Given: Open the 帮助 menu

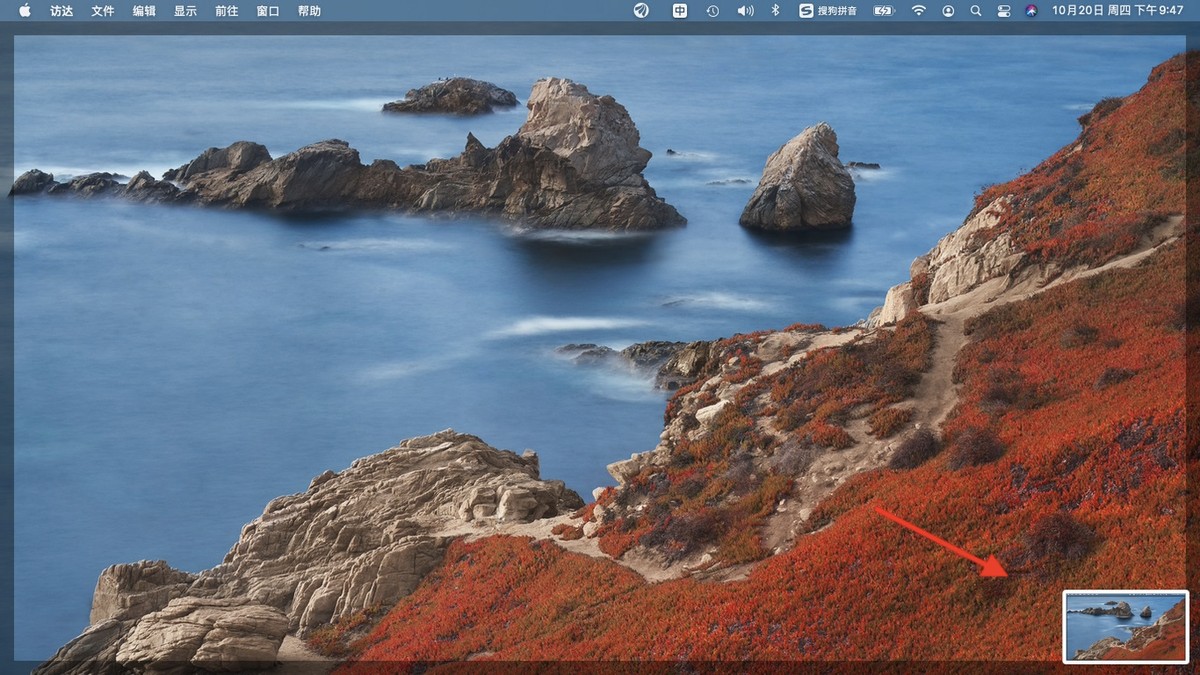Looking at the screenshot, I should 309,11.
